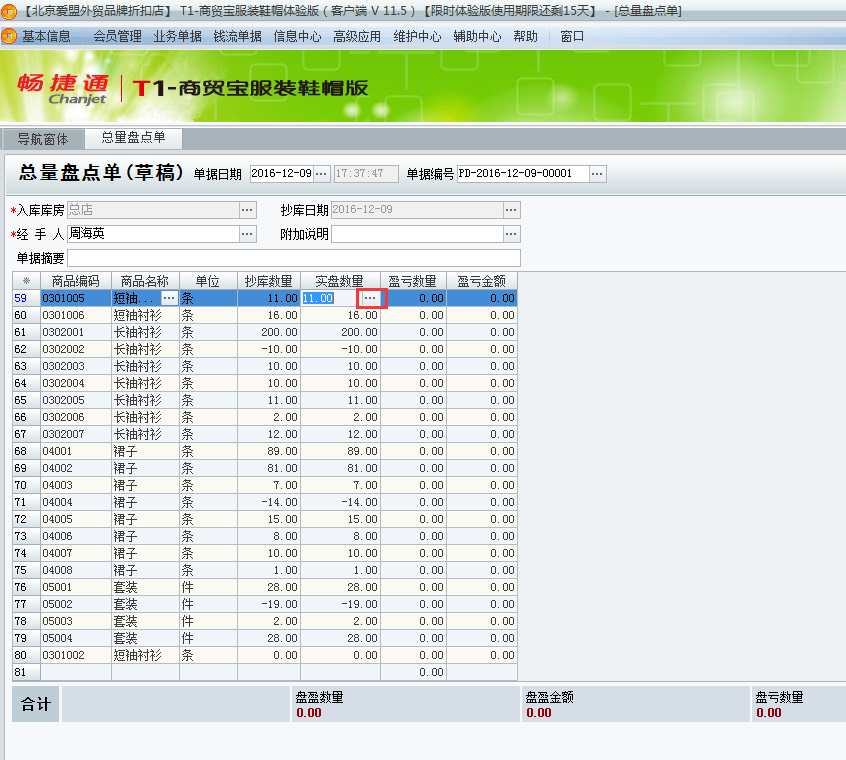Open the 帮助 menu

click(x=525, y=36)
